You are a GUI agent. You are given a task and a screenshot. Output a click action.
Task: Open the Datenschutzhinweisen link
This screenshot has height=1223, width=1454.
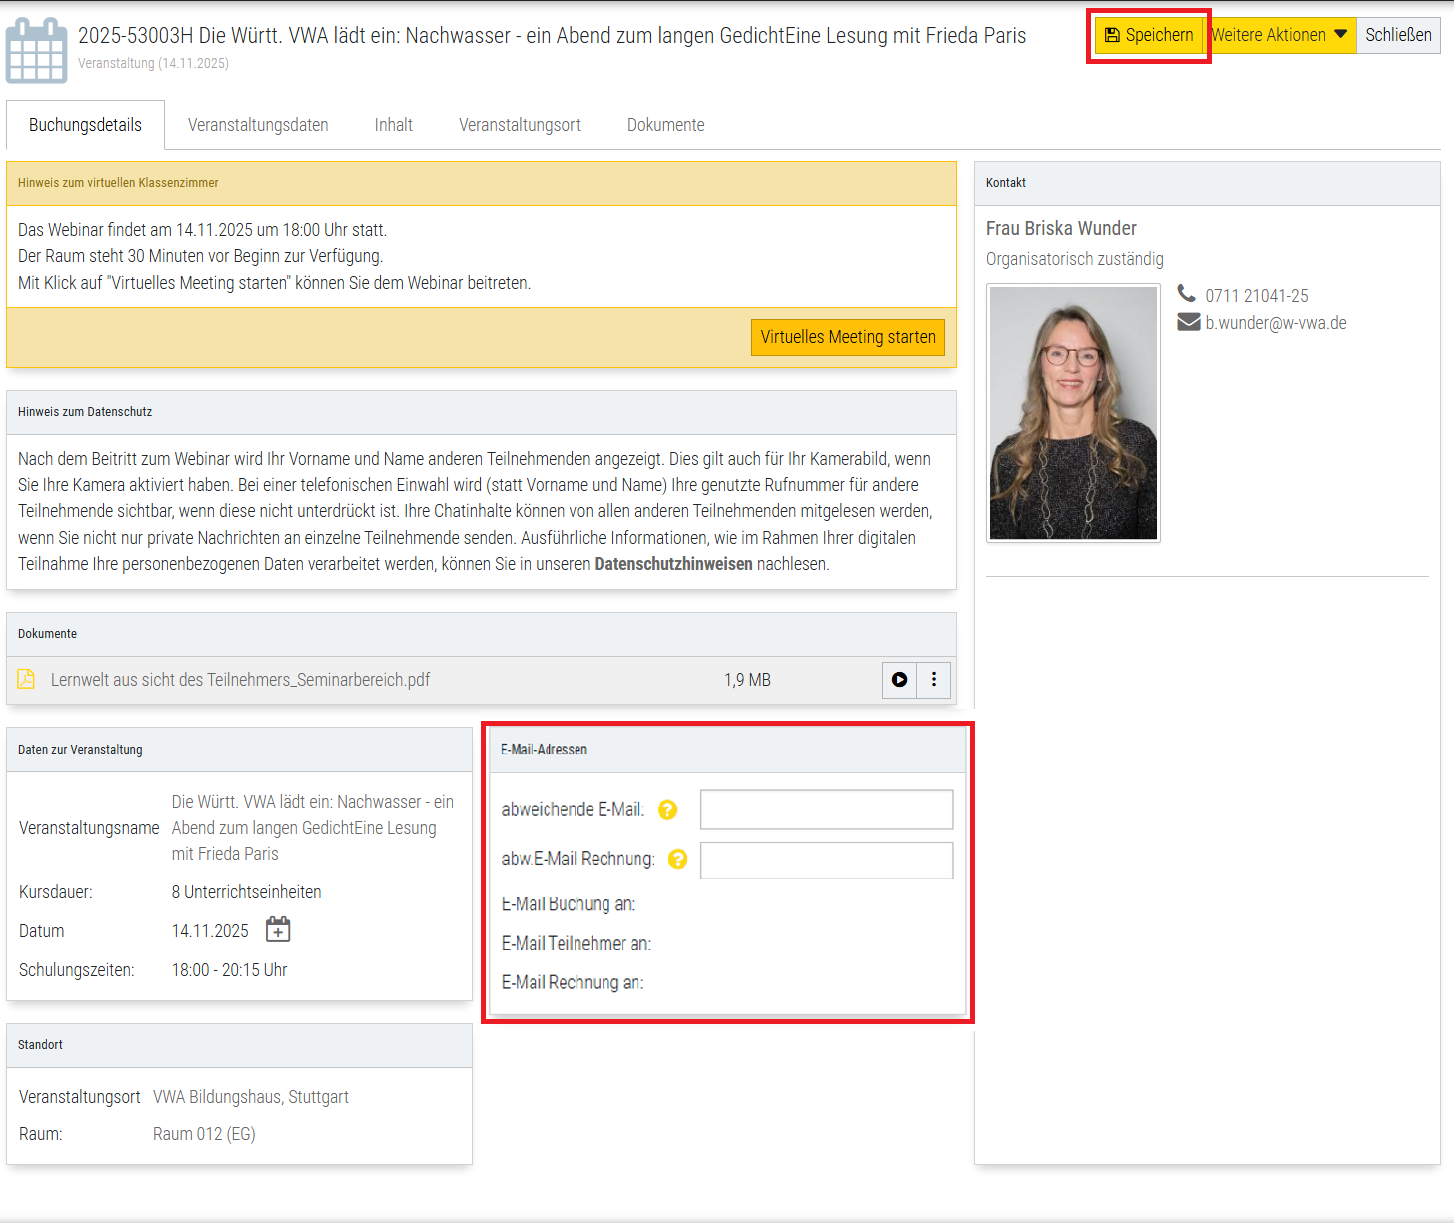click(673, 564)
